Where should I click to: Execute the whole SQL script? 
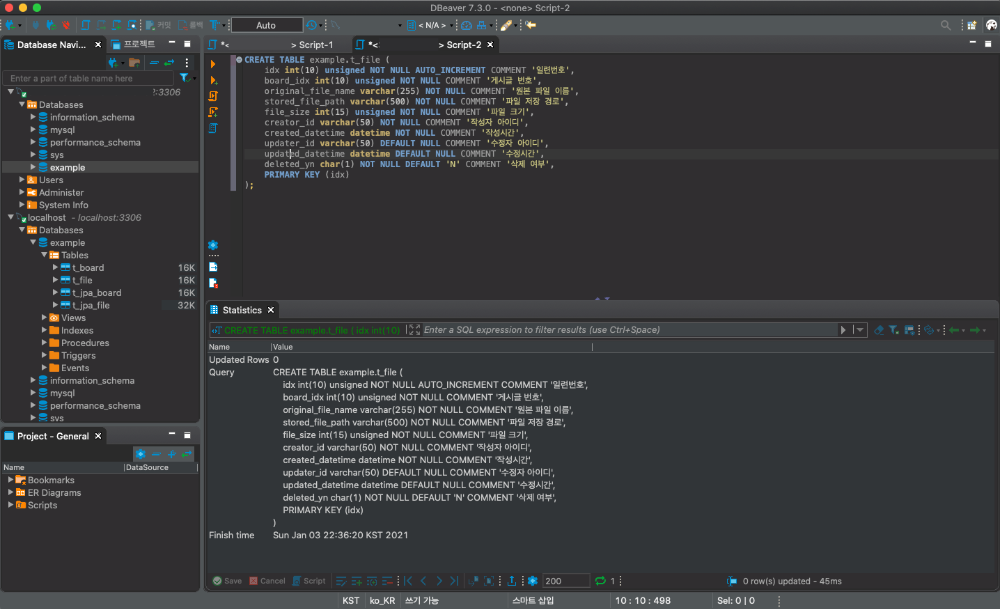click(x=213, y=96)
